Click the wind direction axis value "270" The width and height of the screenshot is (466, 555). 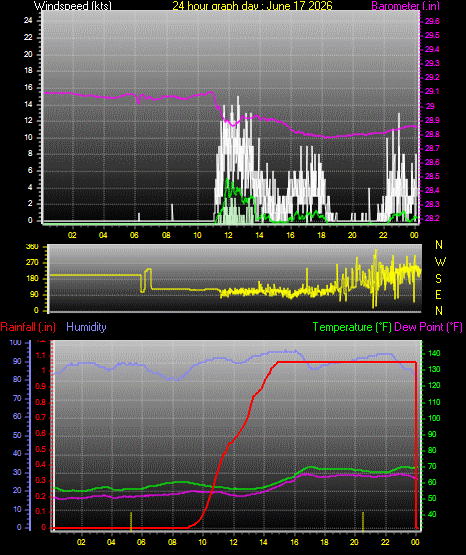tap(32, 263)
